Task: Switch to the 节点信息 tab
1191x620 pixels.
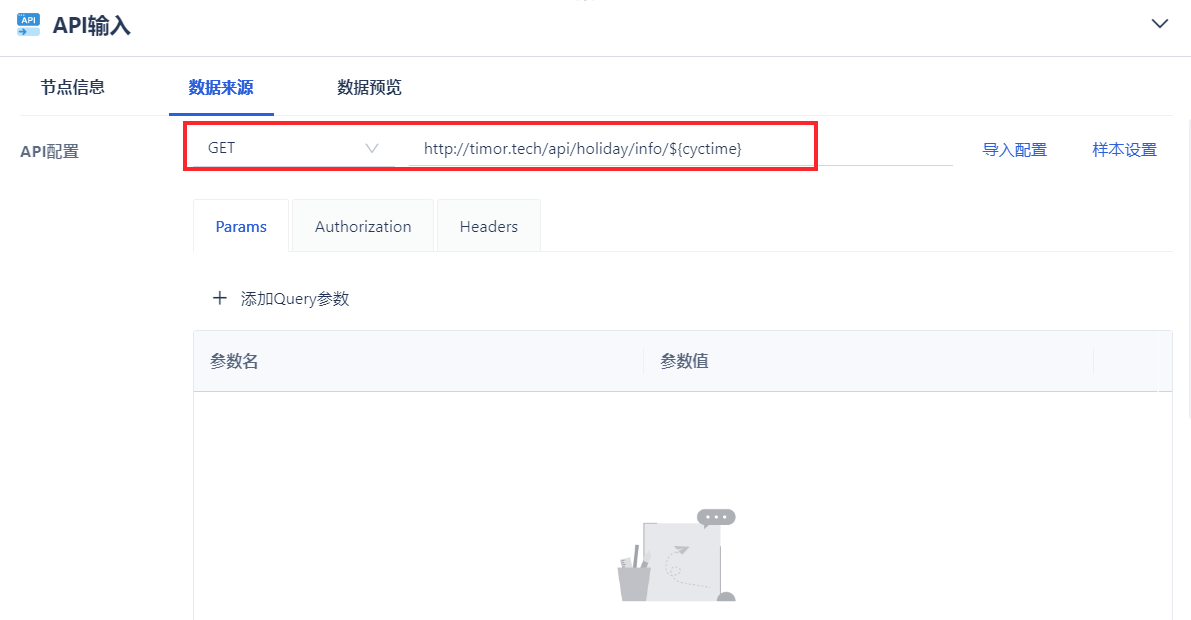Action: [x=72, y=87]
